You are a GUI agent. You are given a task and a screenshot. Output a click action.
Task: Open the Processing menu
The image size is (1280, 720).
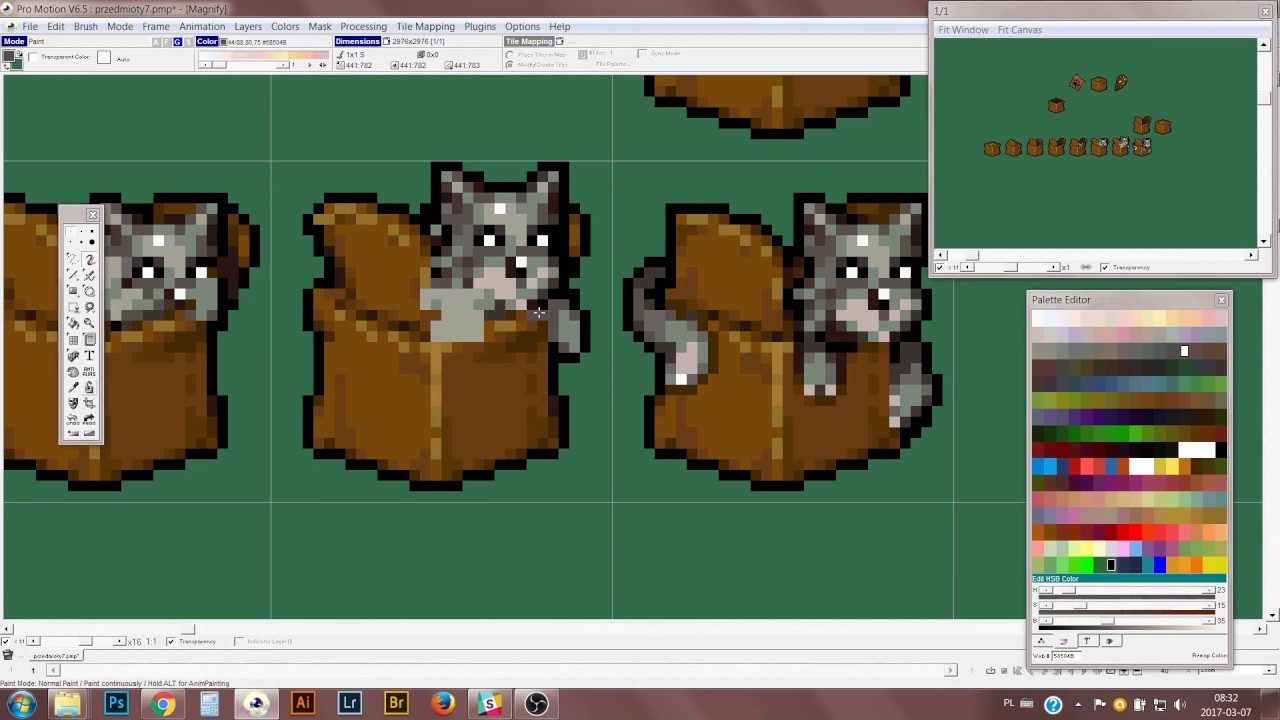pos(363,26)
